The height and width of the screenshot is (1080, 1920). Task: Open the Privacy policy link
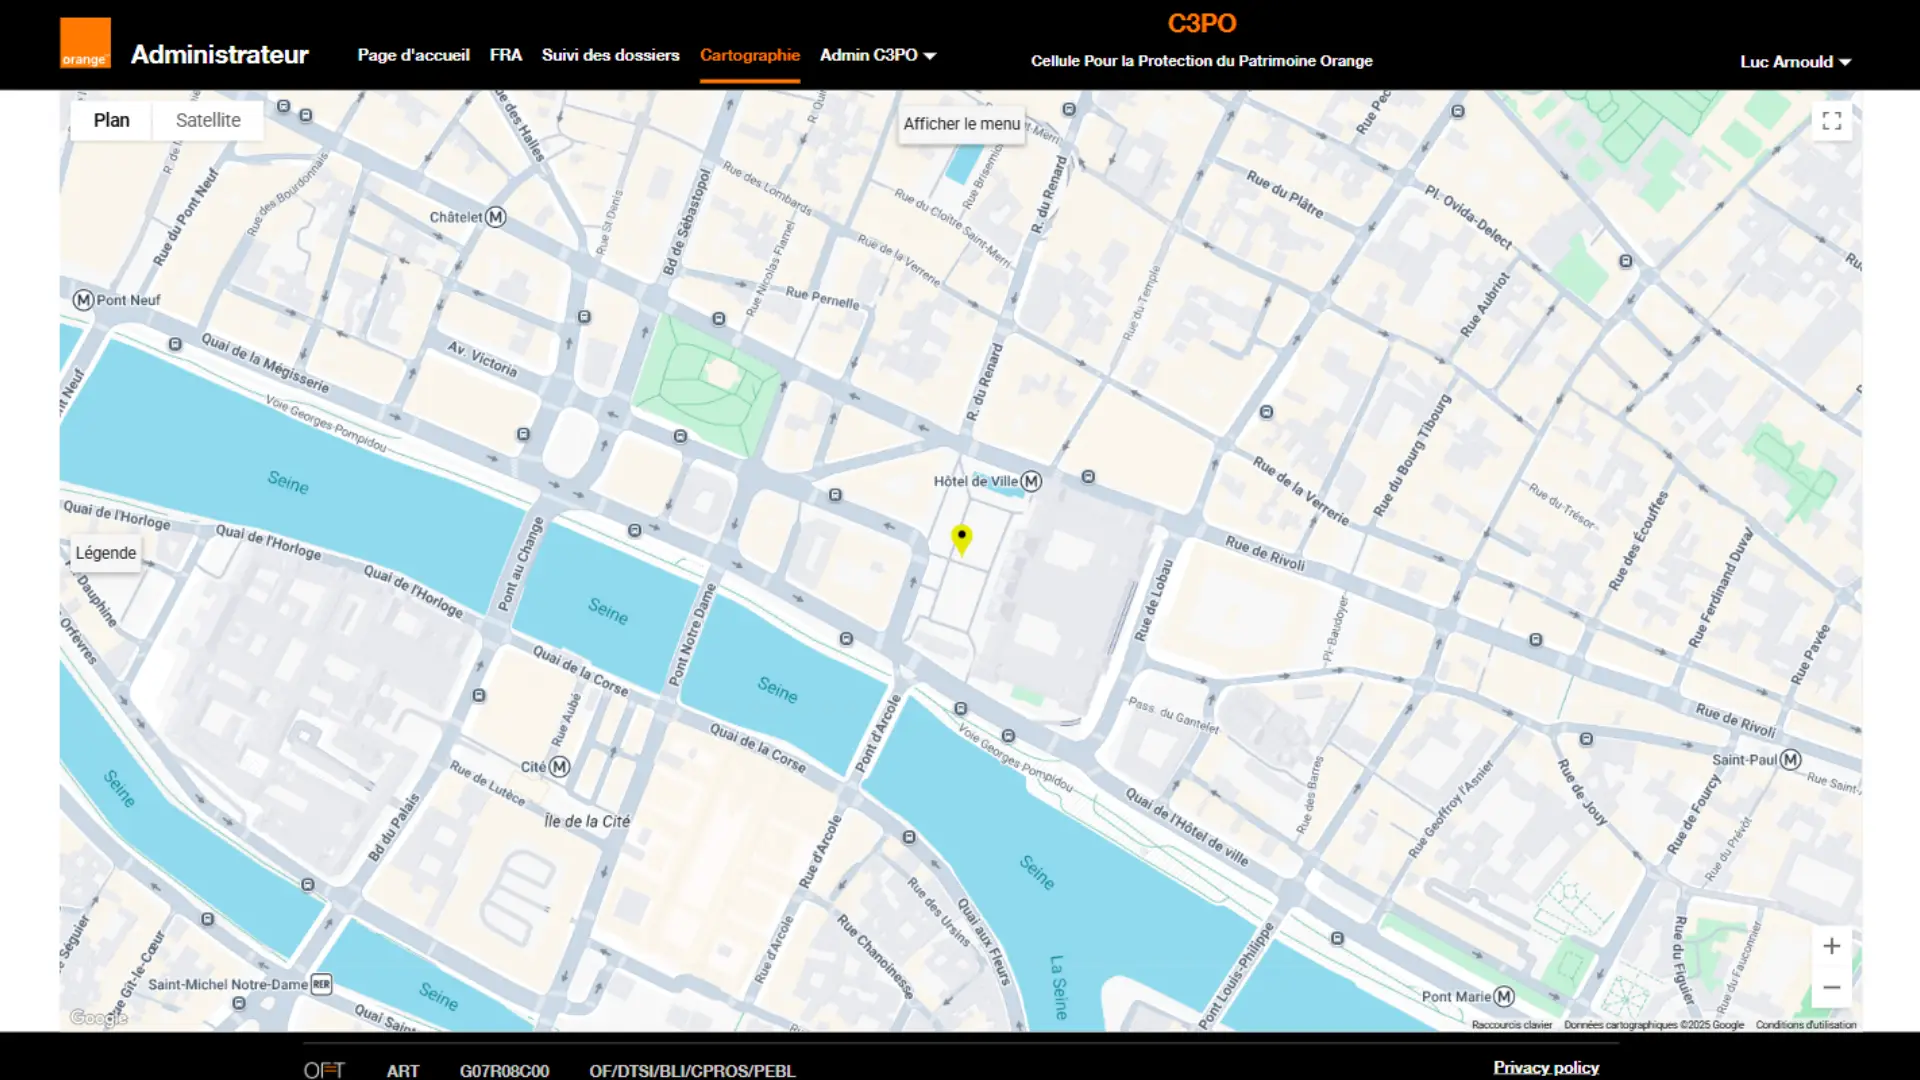[1546, 1067]
